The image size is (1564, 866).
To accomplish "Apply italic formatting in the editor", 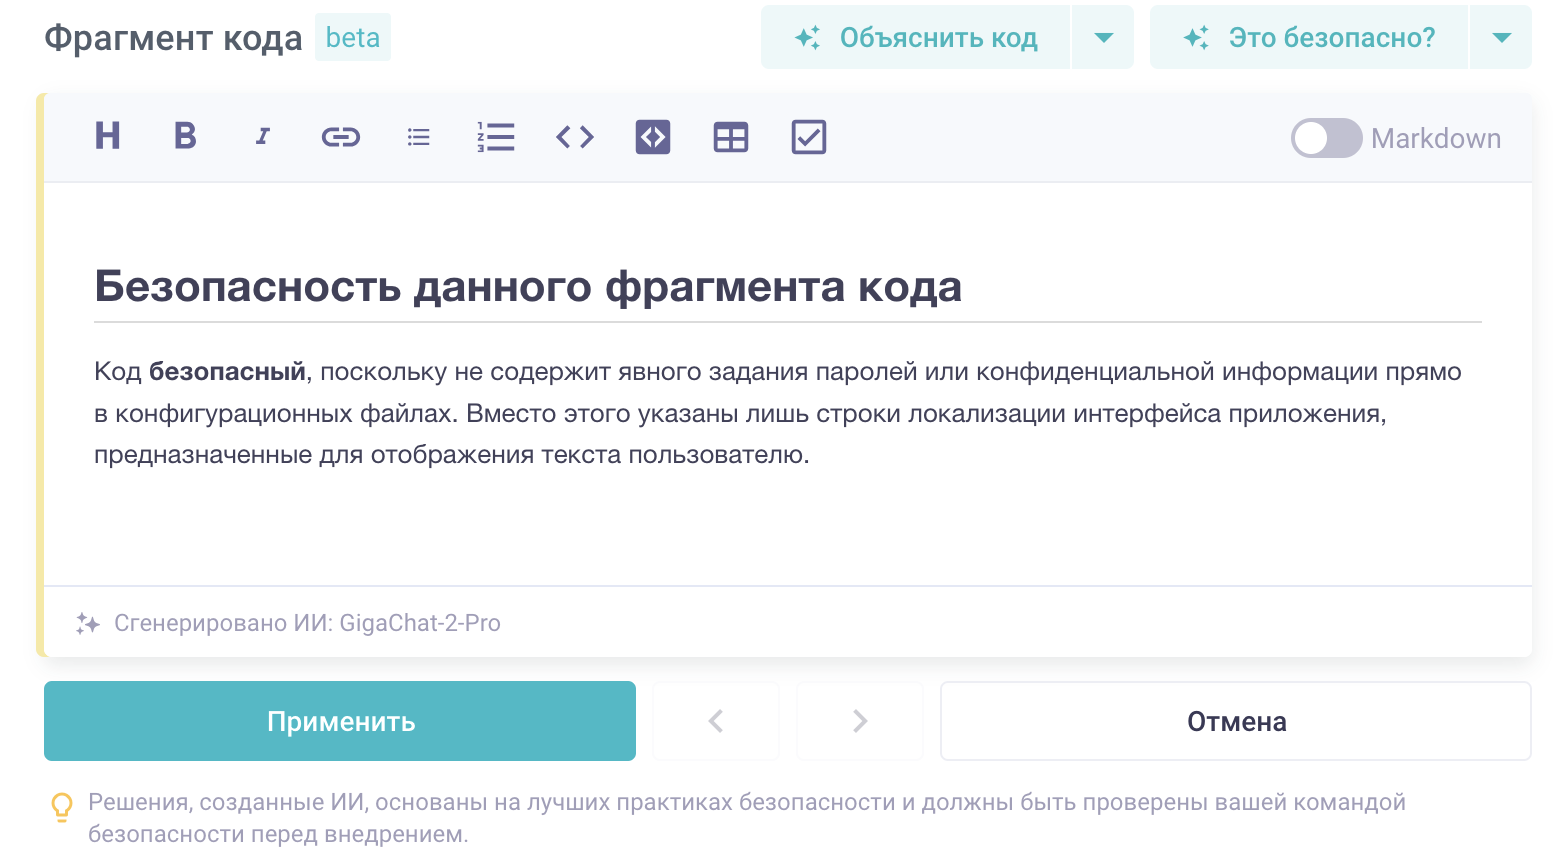I will 263,136.
